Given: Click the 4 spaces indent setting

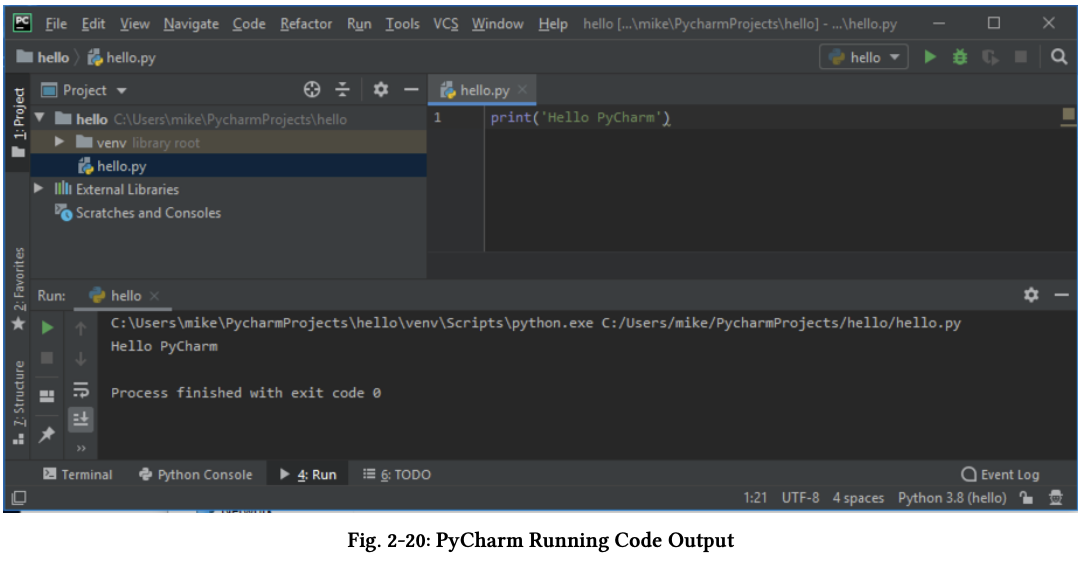Looking at the screenshot, I should tap(858, 498).
